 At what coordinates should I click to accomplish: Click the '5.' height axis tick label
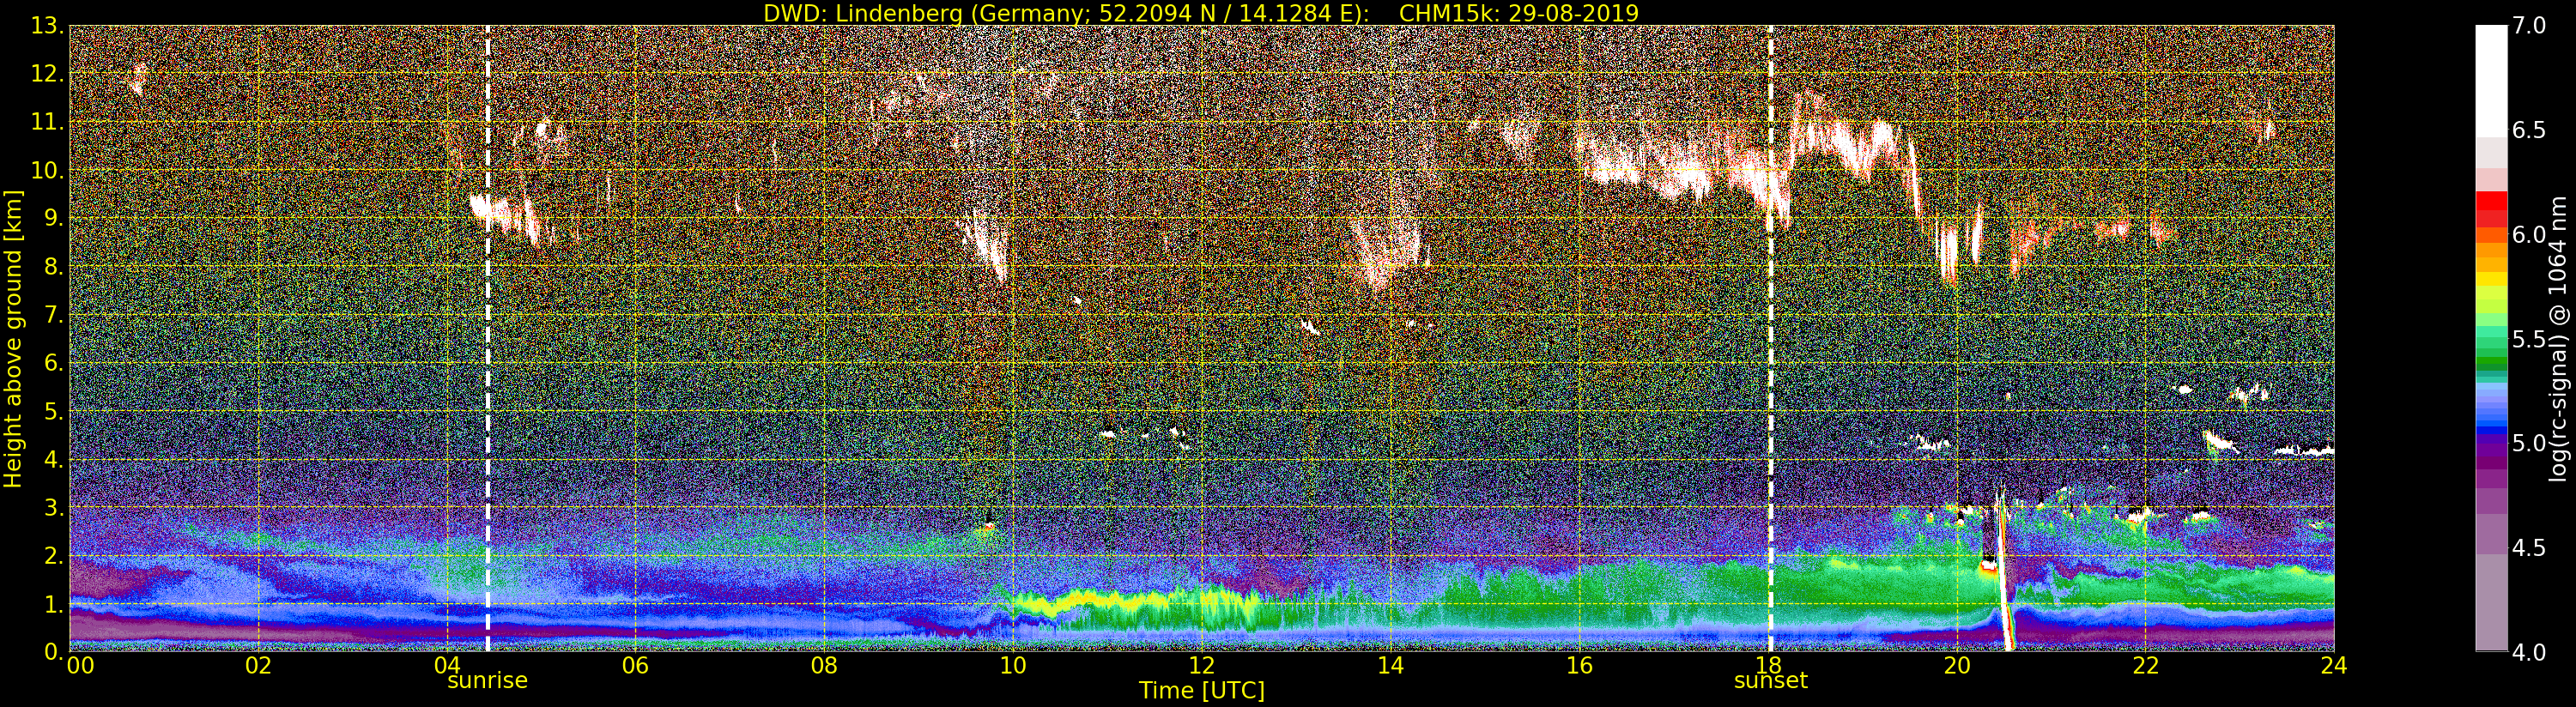(x=54, y=411)
